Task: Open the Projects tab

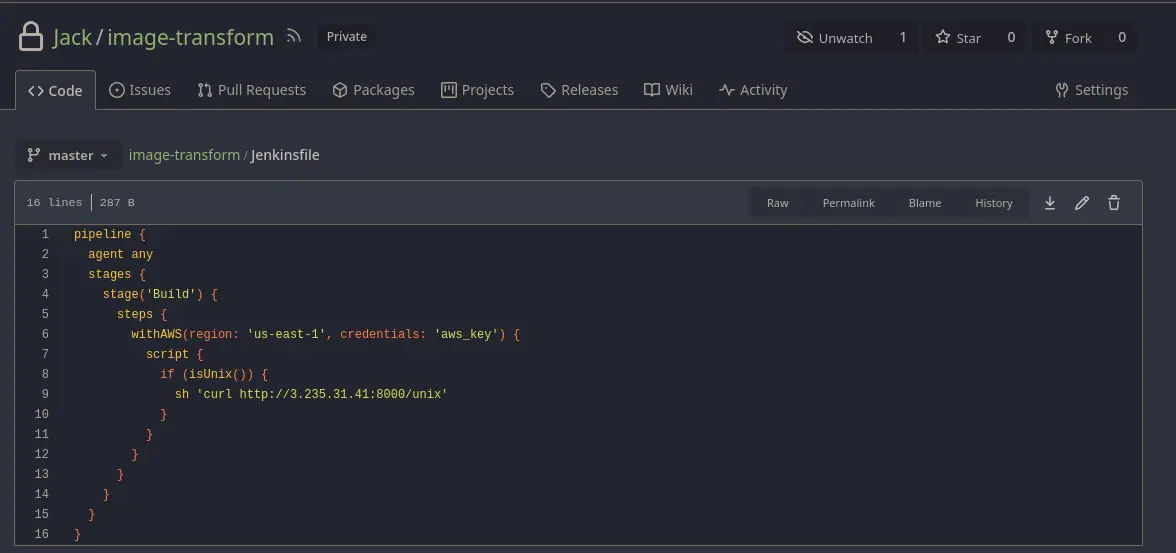Action: pos(477,90)
